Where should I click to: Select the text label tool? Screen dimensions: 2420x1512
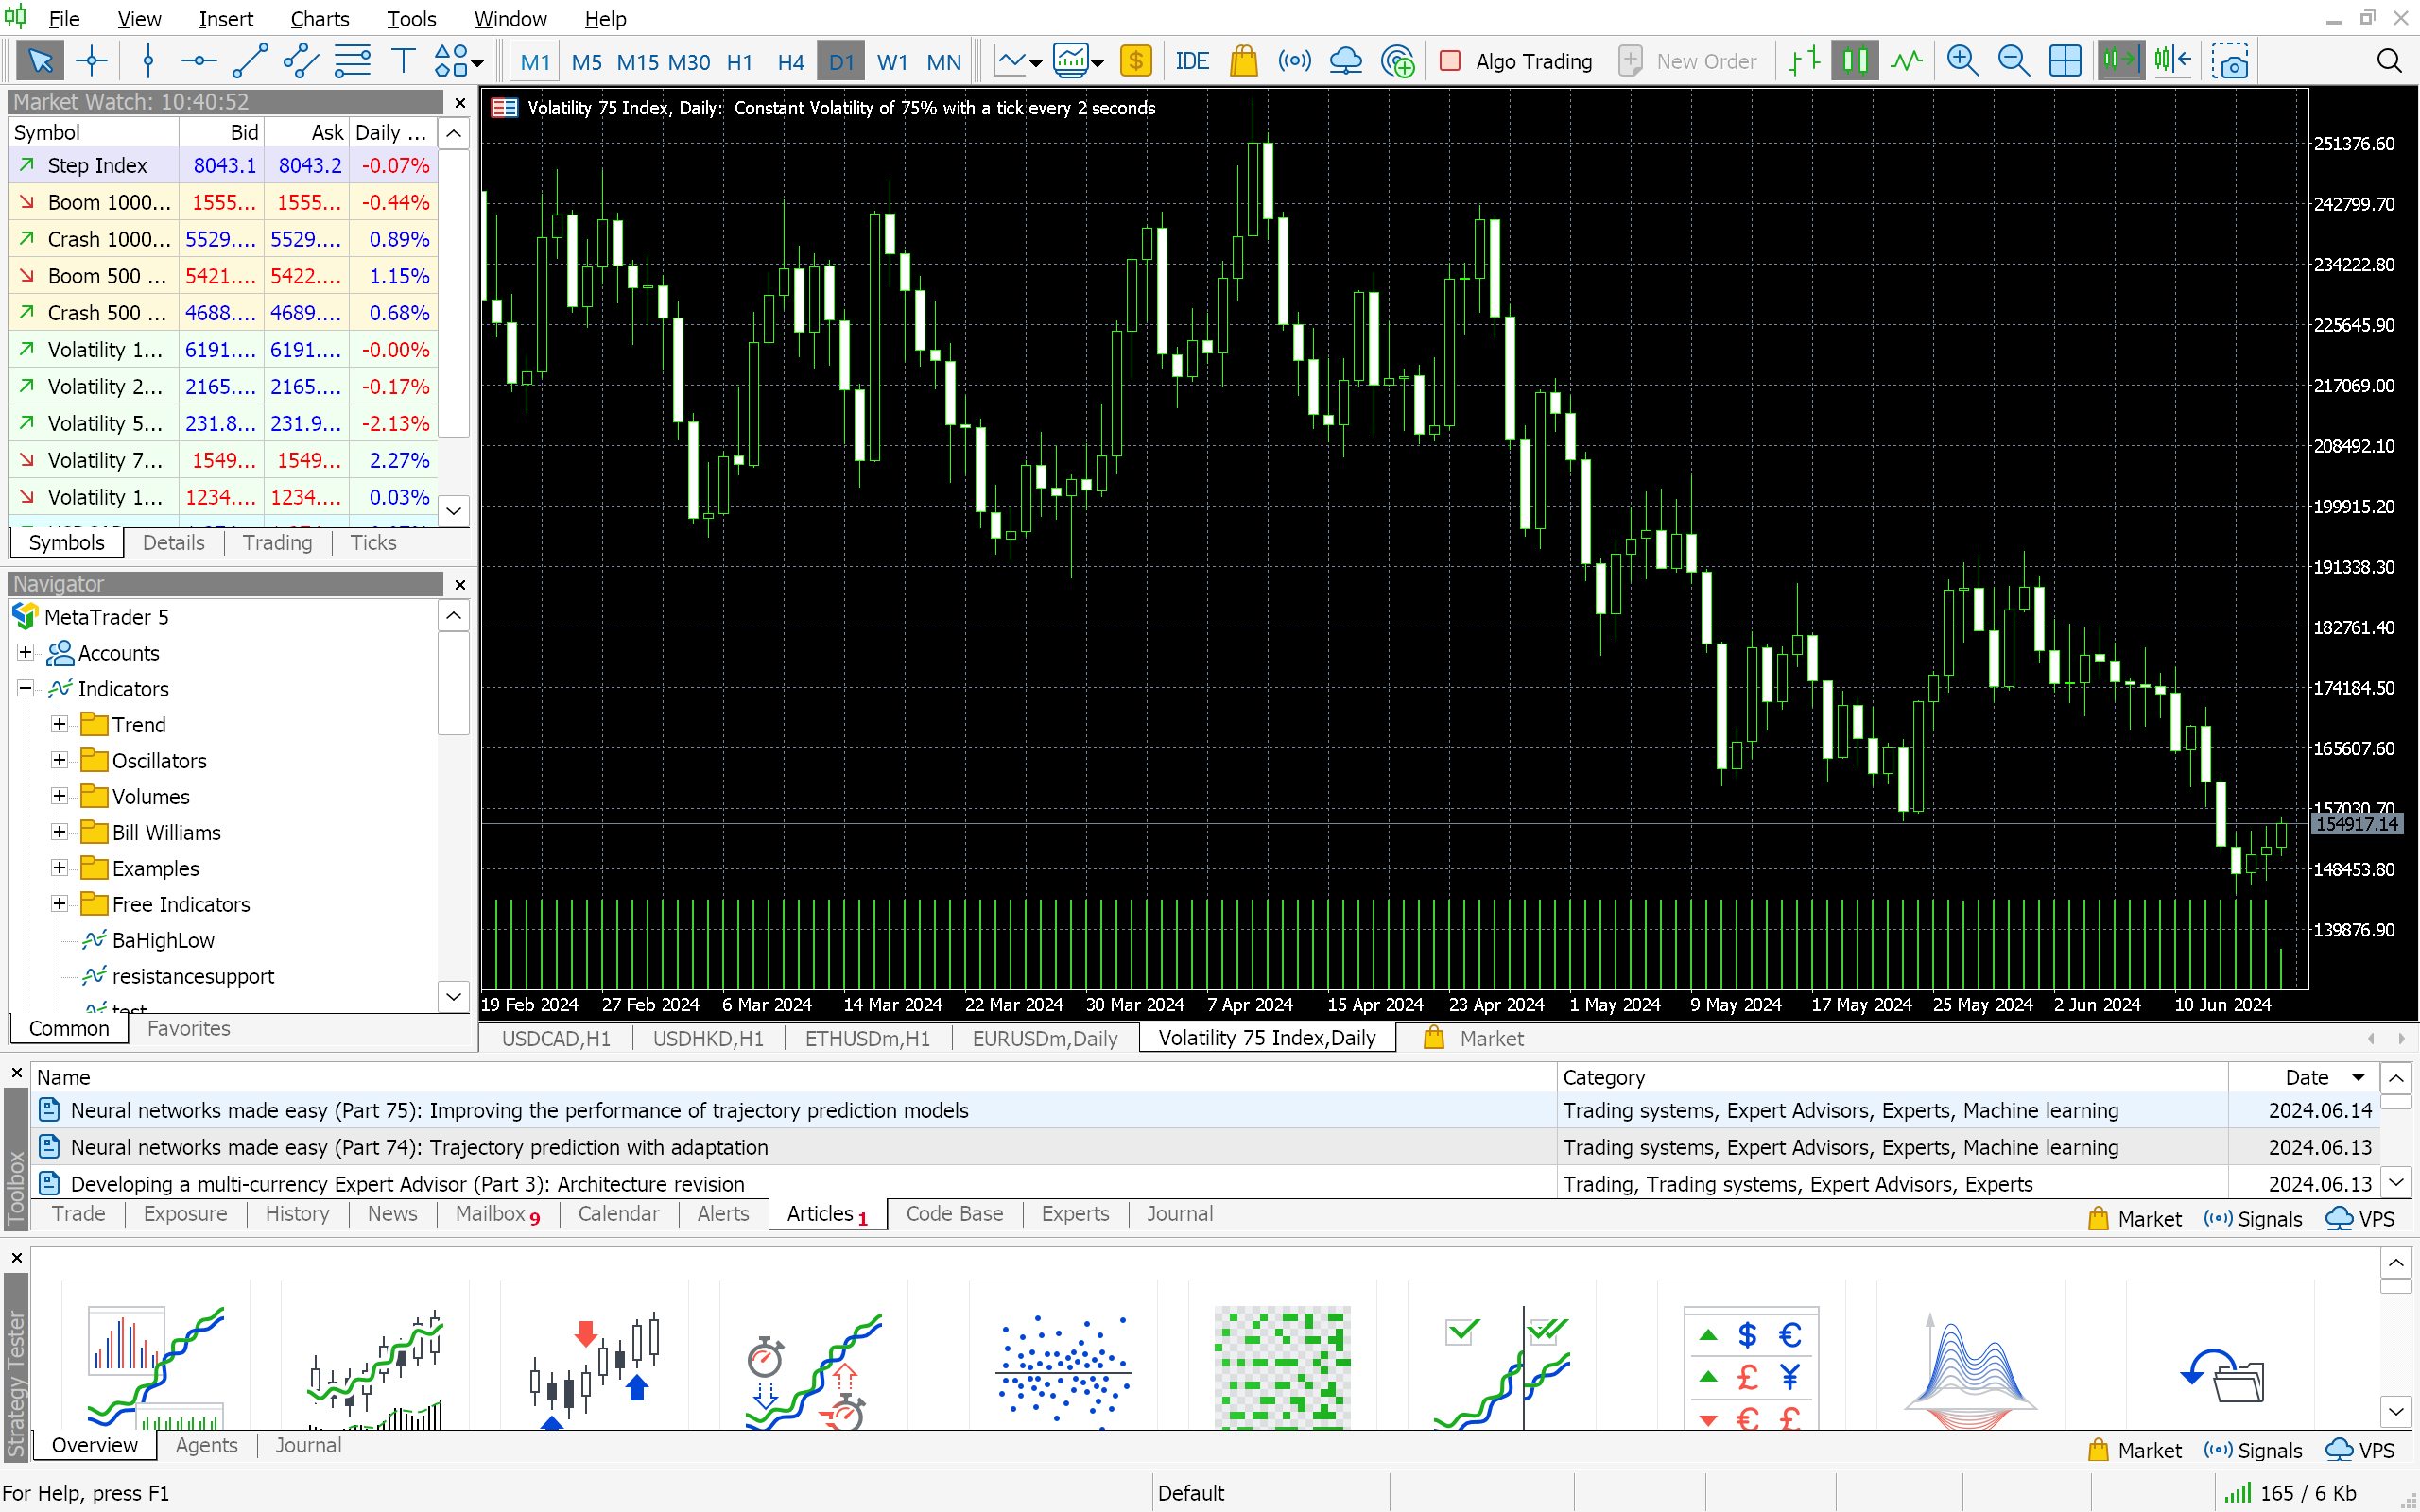pos(403,61)
